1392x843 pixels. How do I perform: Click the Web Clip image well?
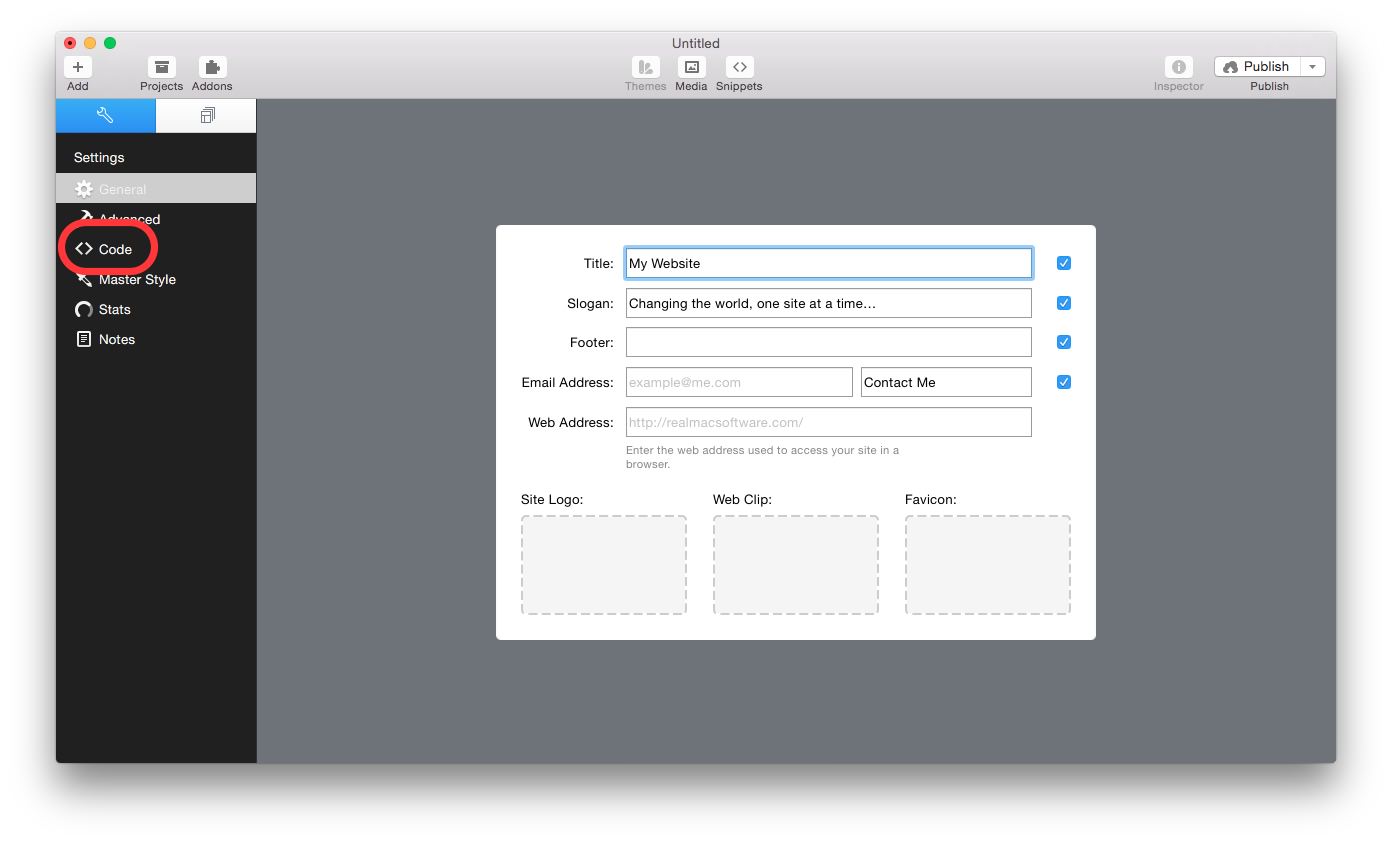click(796, 565)
